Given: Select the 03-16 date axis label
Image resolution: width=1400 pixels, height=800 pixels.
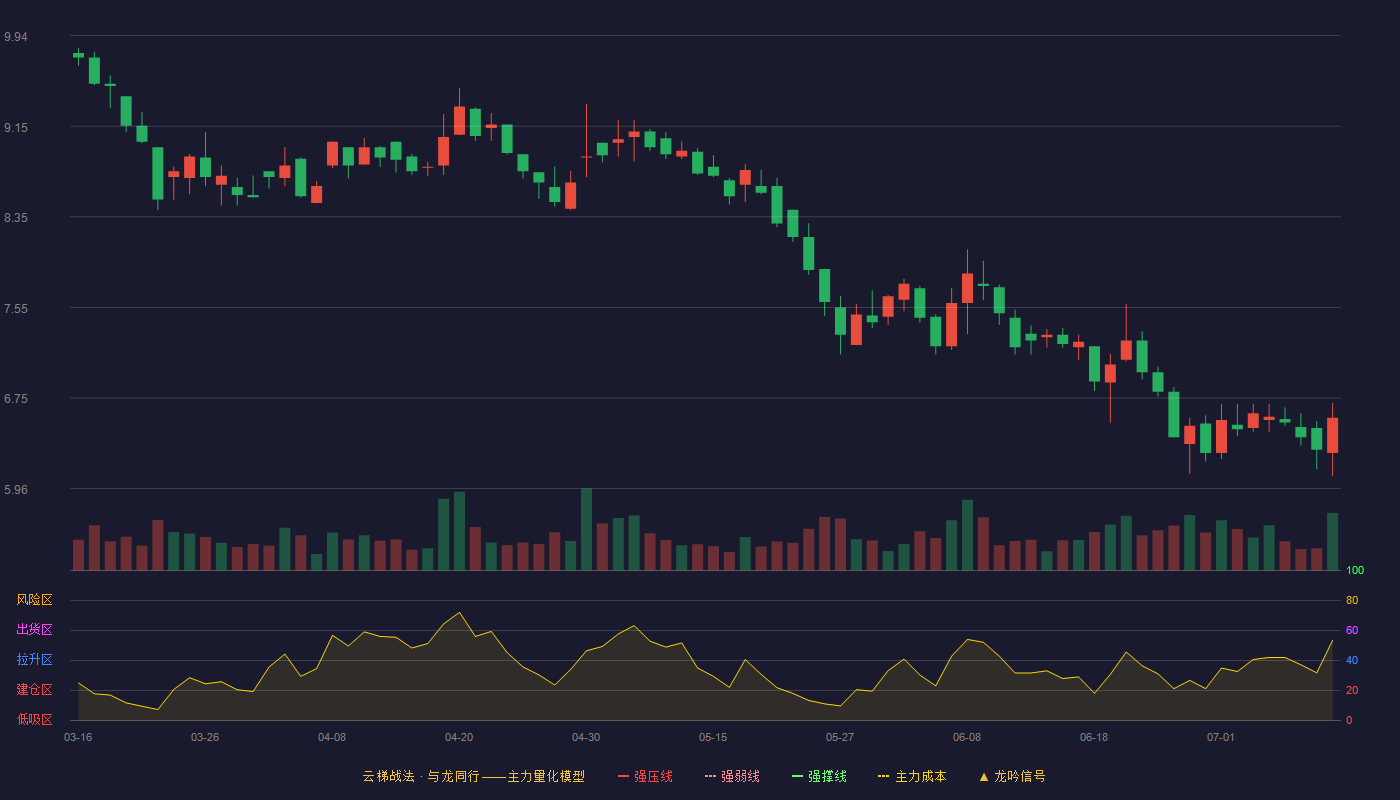Looking at the screenshot, I should 78,737.
